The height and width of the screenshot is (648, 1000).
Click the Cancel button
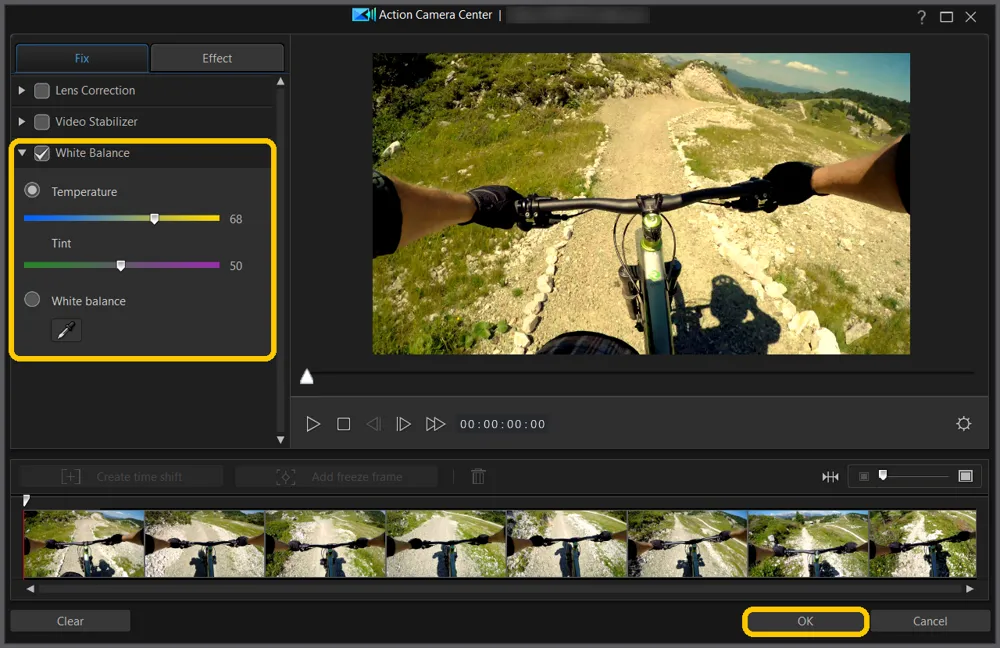(x=930, y=621)
